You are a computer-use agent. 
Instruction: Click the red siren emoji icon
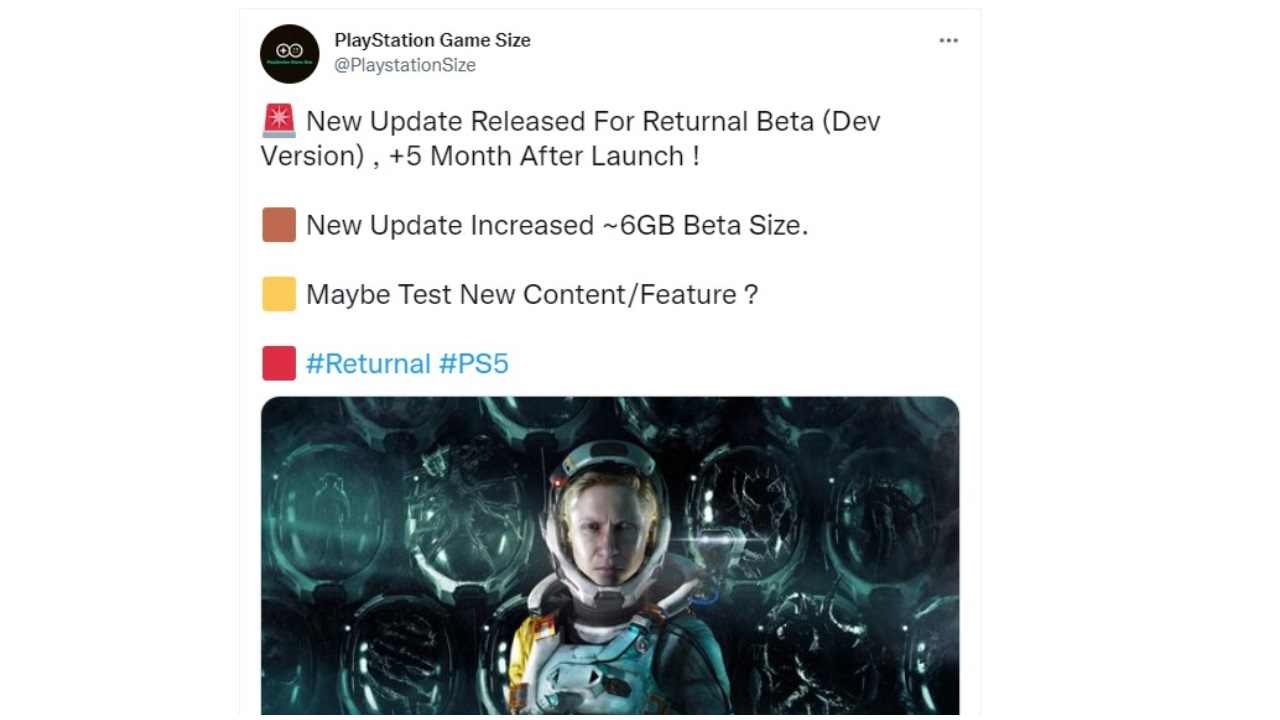(279, 121)
